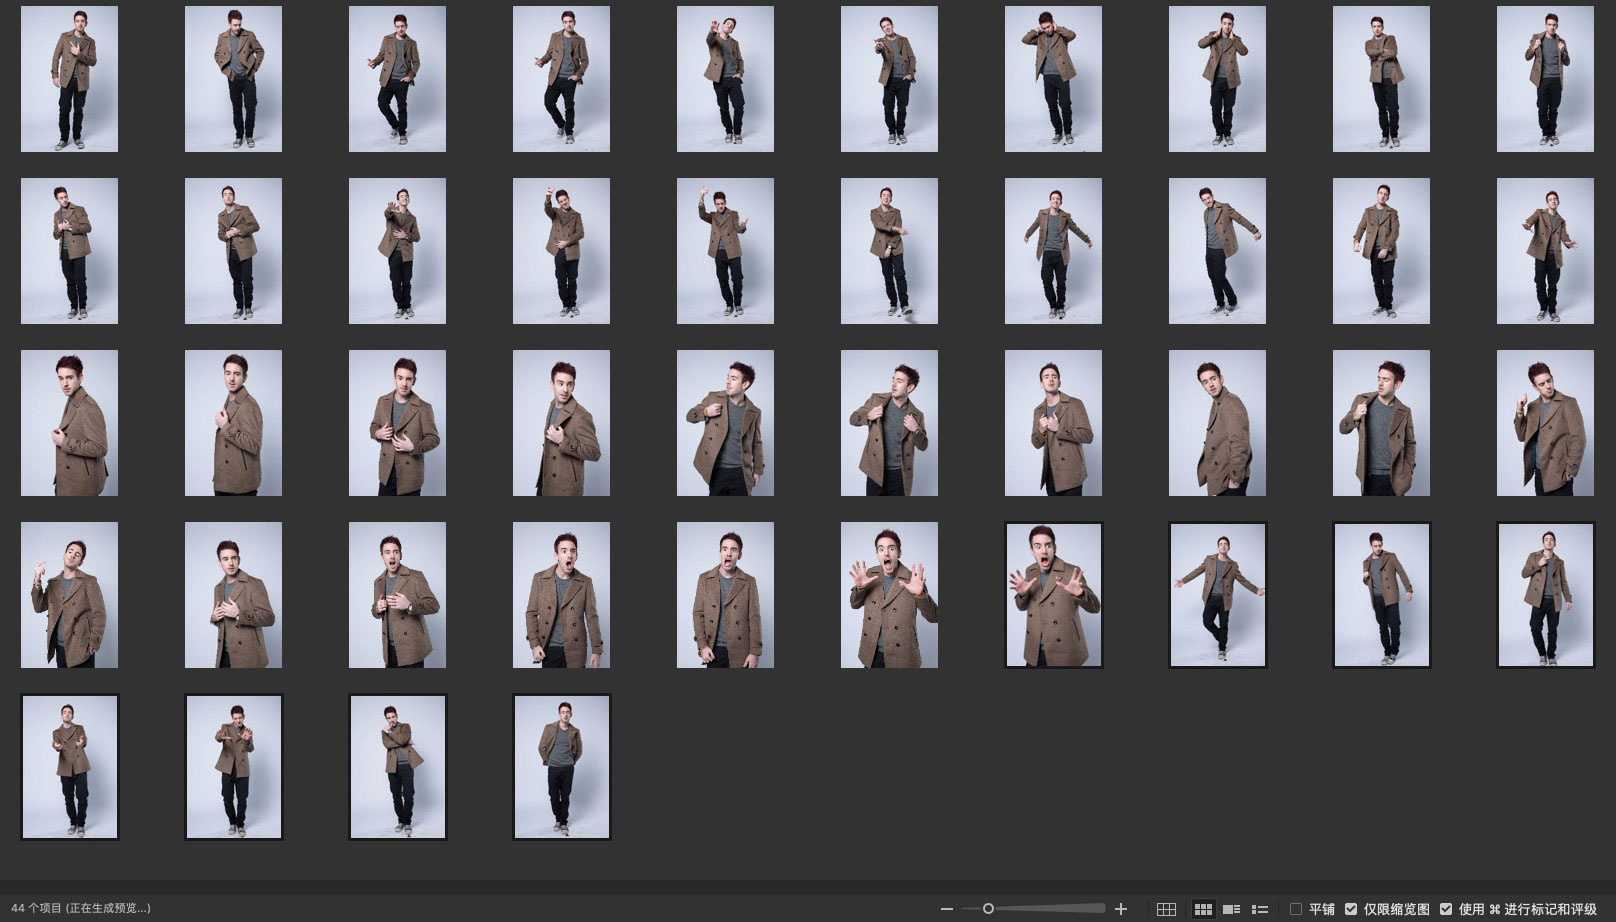Select the first thumbnail in the top row
The image size is (1616, 922).
pyautogui.click(x=69, y=79)
